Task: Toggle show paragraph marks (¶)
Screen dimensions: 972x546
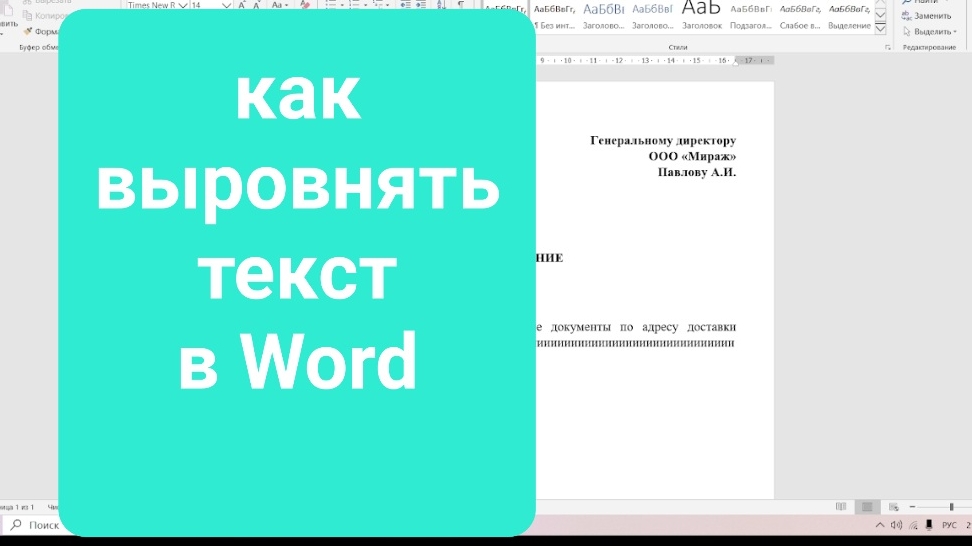Action: (461, 5)
